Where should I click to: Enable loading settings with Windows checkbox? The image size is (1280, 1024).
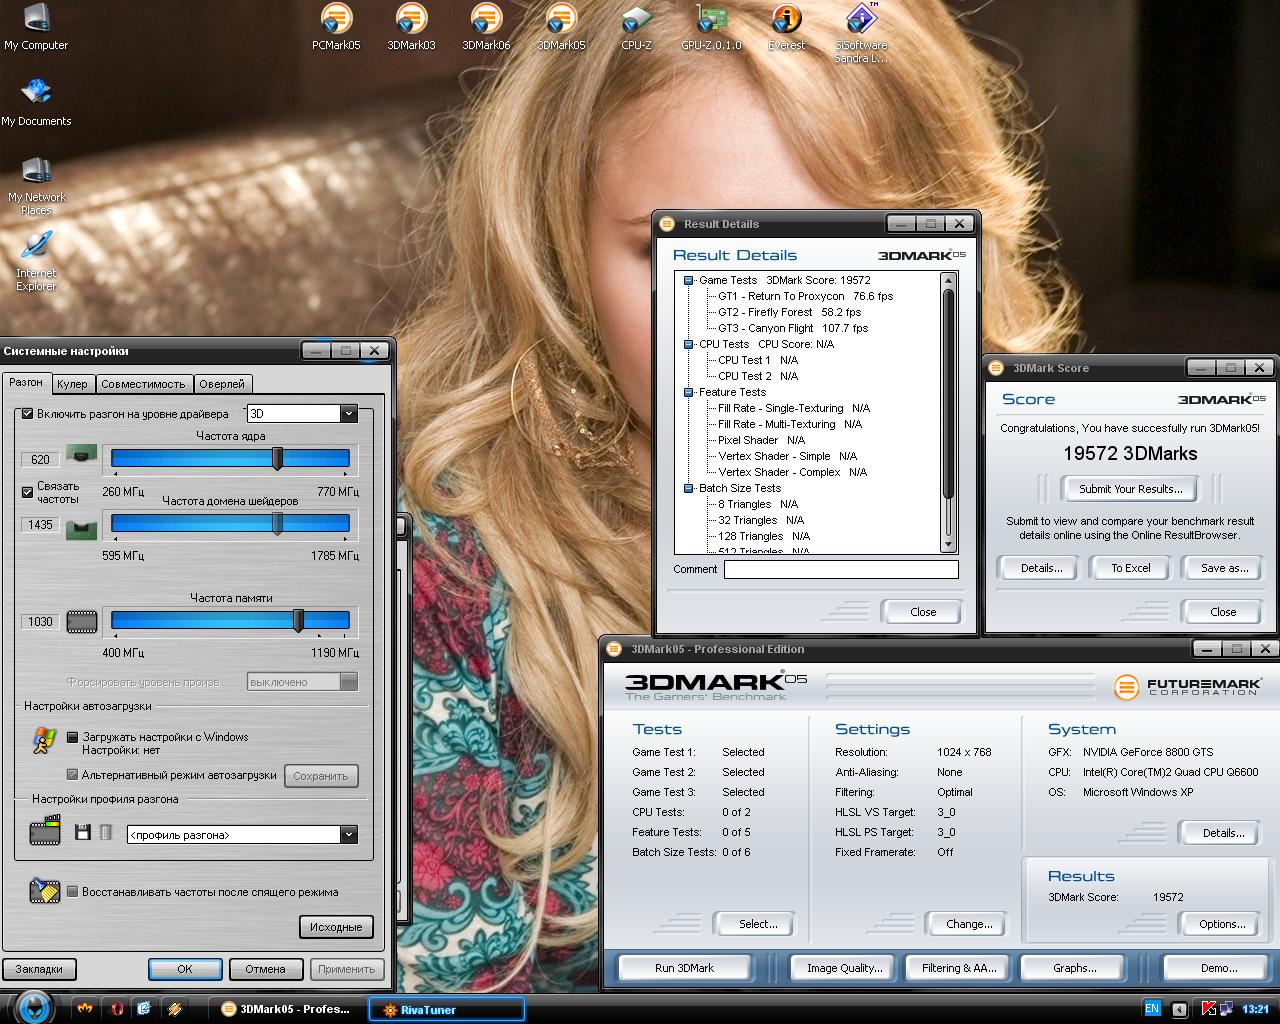[x=72, y=737]
